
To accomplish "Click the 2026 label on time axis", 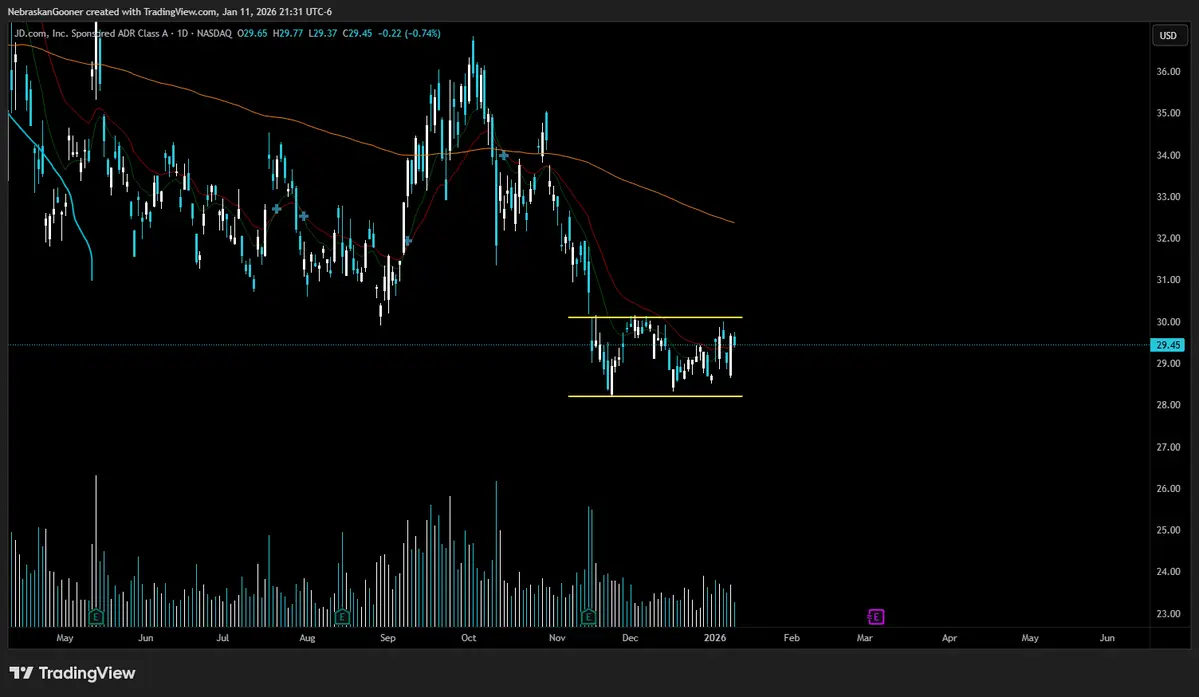I will (x=715, y=637).
